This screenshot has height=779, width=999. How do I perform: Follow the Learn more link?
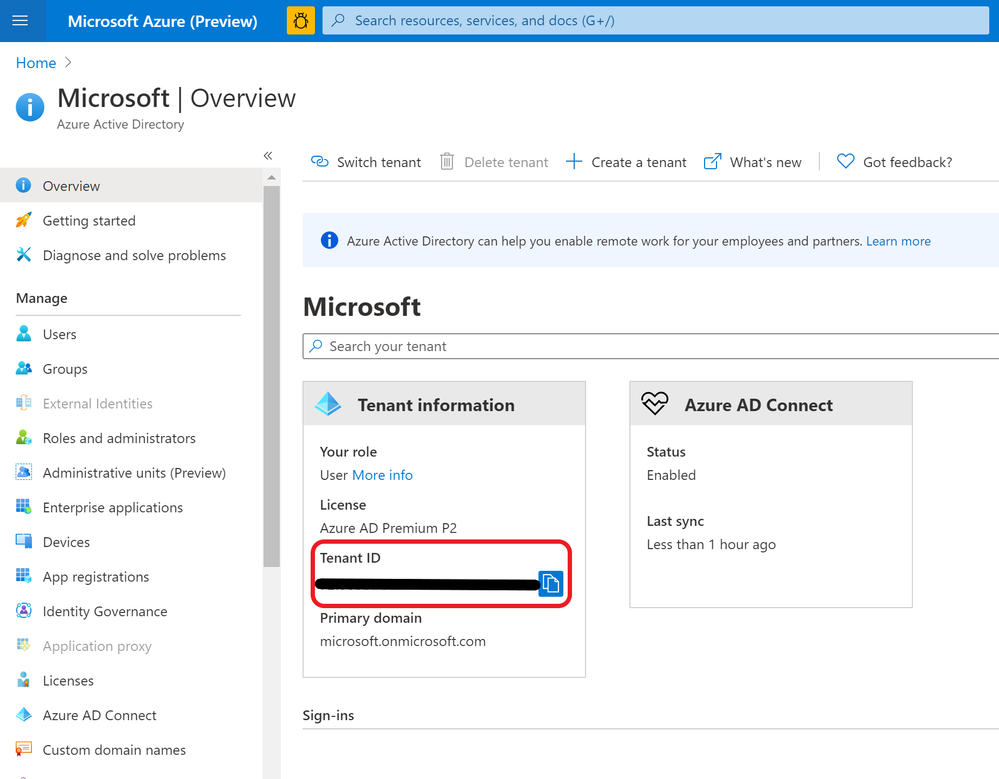click(898, 241)
